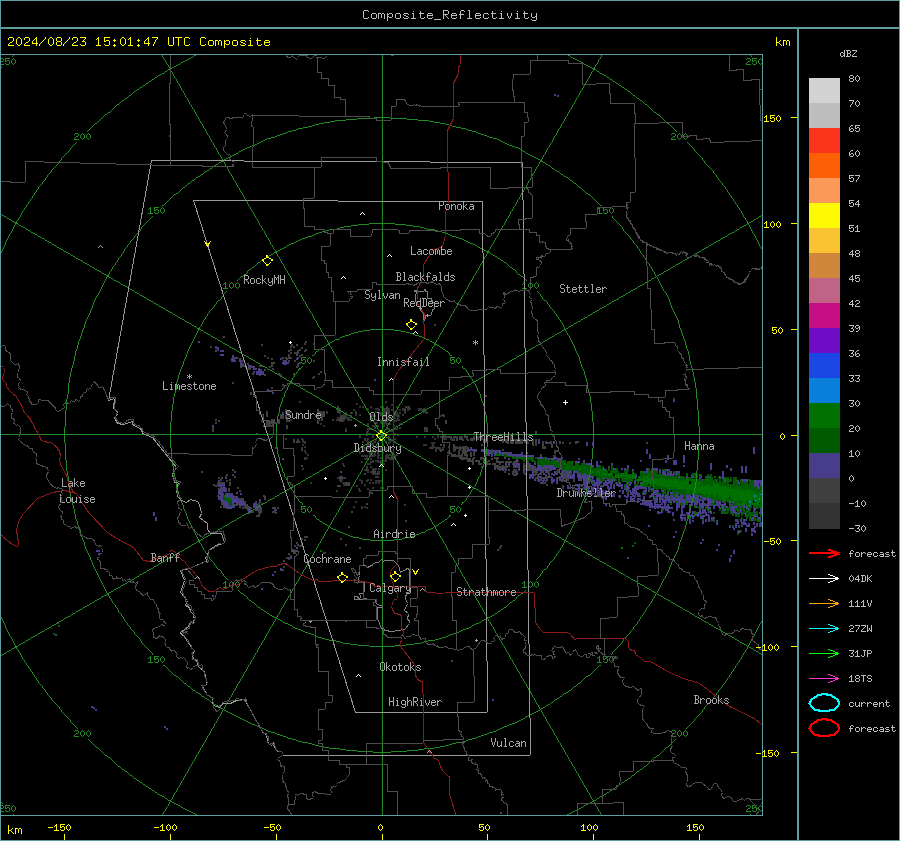Click the cyan current ellipse icon

click(x=824, y=703)
